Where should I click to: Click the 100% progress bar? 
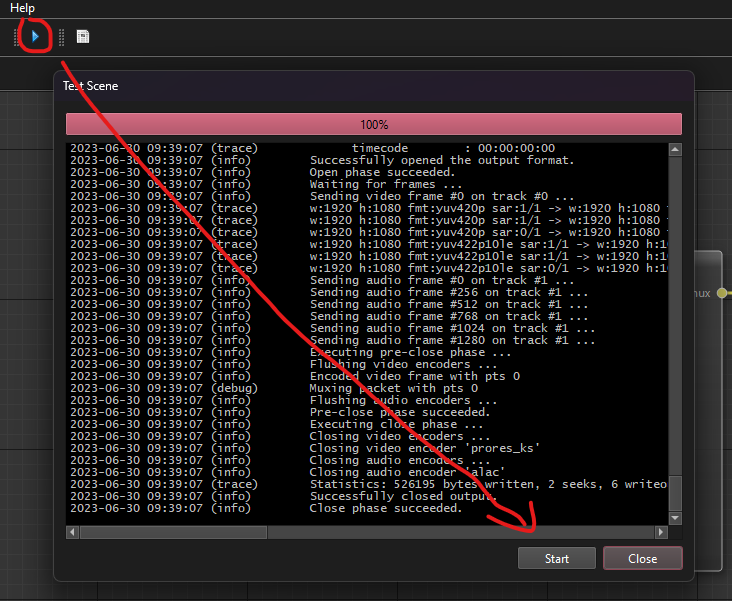(x=374, y=125)
